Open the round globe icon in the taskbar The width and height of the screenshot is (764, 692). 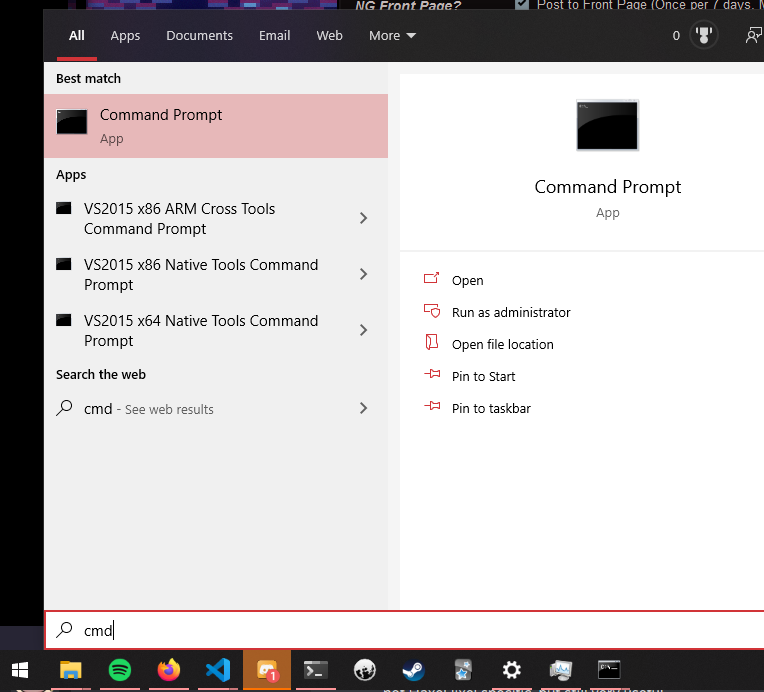[x=364, y=670]
